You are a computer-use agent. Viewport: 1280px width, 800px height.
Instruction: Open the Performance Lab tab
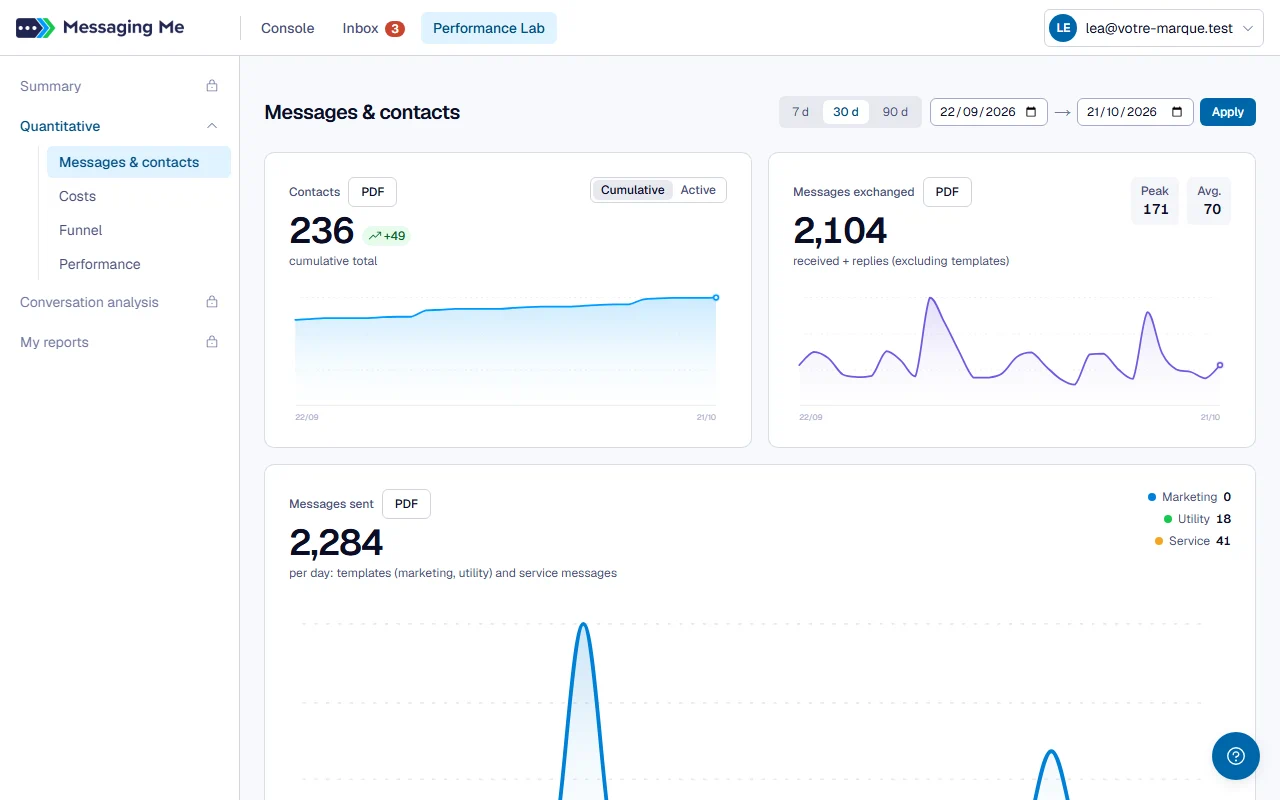click(489, 28)
